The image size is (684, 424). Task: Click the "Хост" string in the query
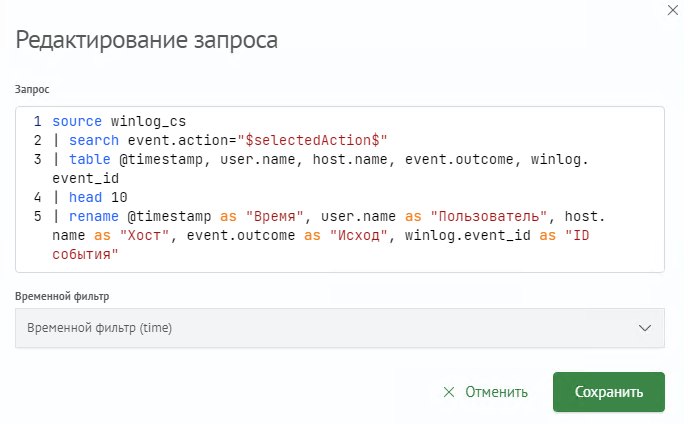point(144,236)
